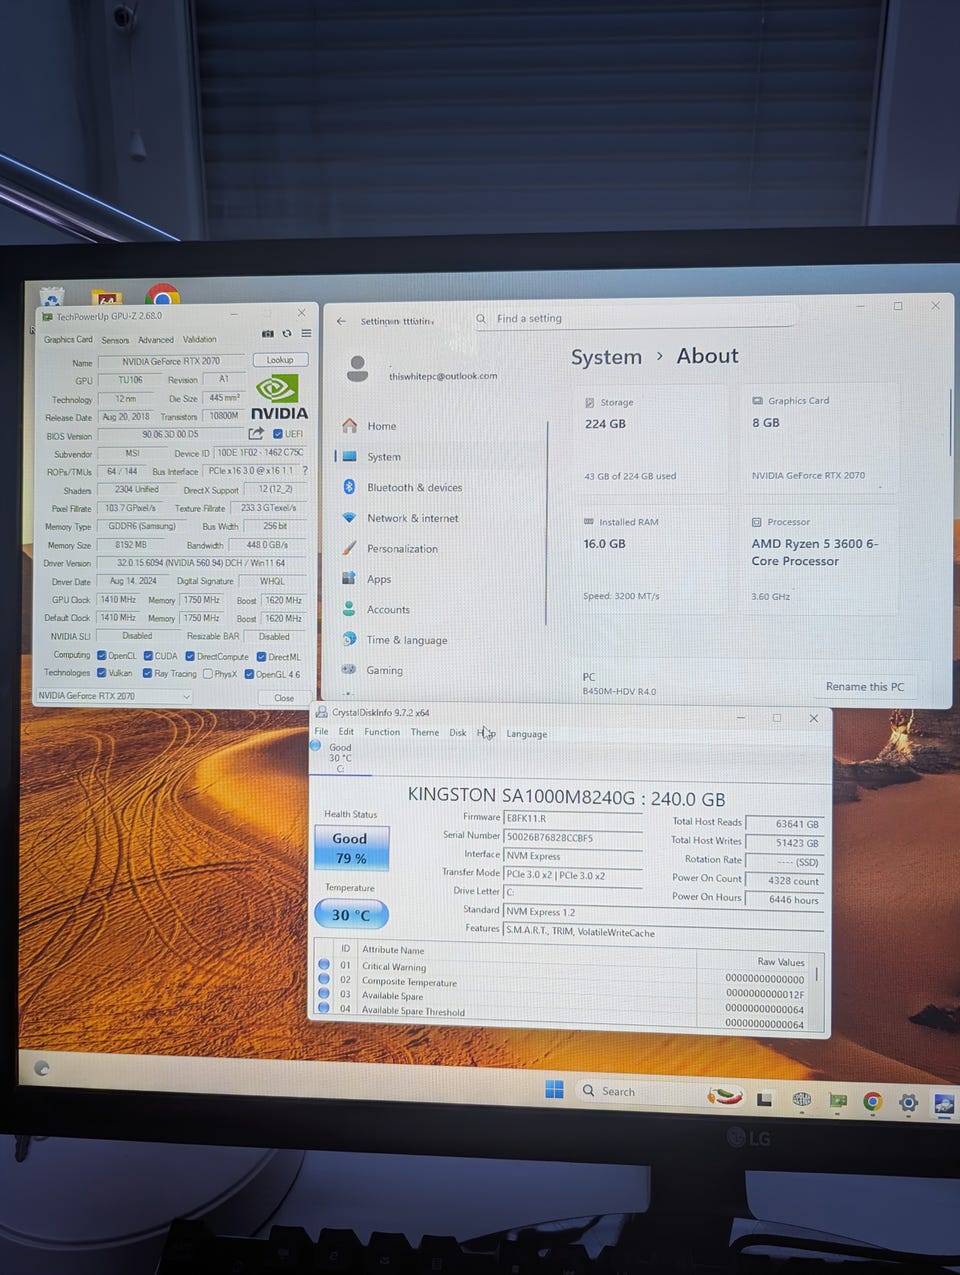Screen dimensions: 960x1275
Task: Take GPU-Z screenshot with camera icon
Action: tap(268, 334)
